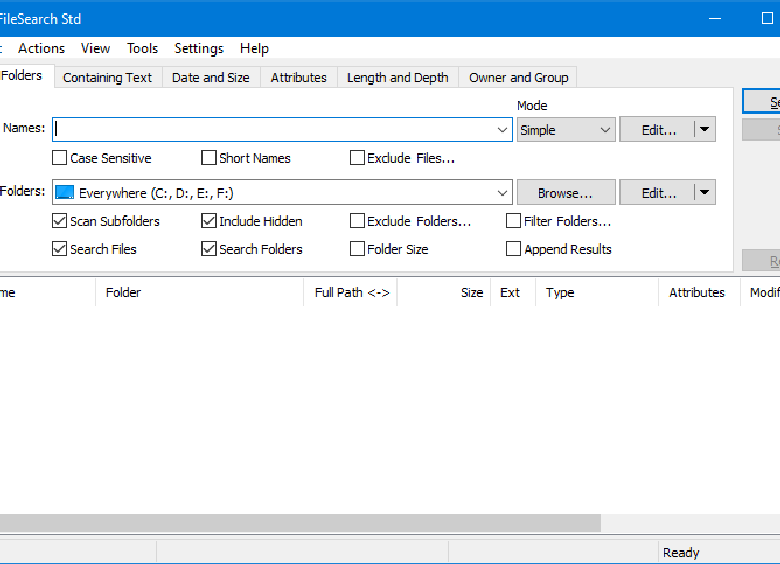Click the horizontal scrollbar thumb in results

(x=300, y=523)
